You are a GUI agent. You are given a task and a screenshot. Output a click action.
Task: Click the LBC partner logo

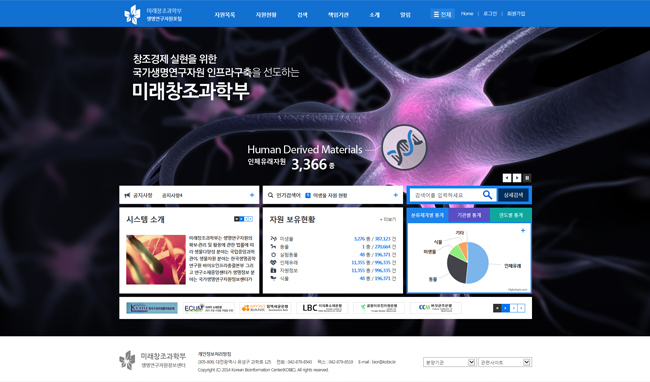click(322, 308)
